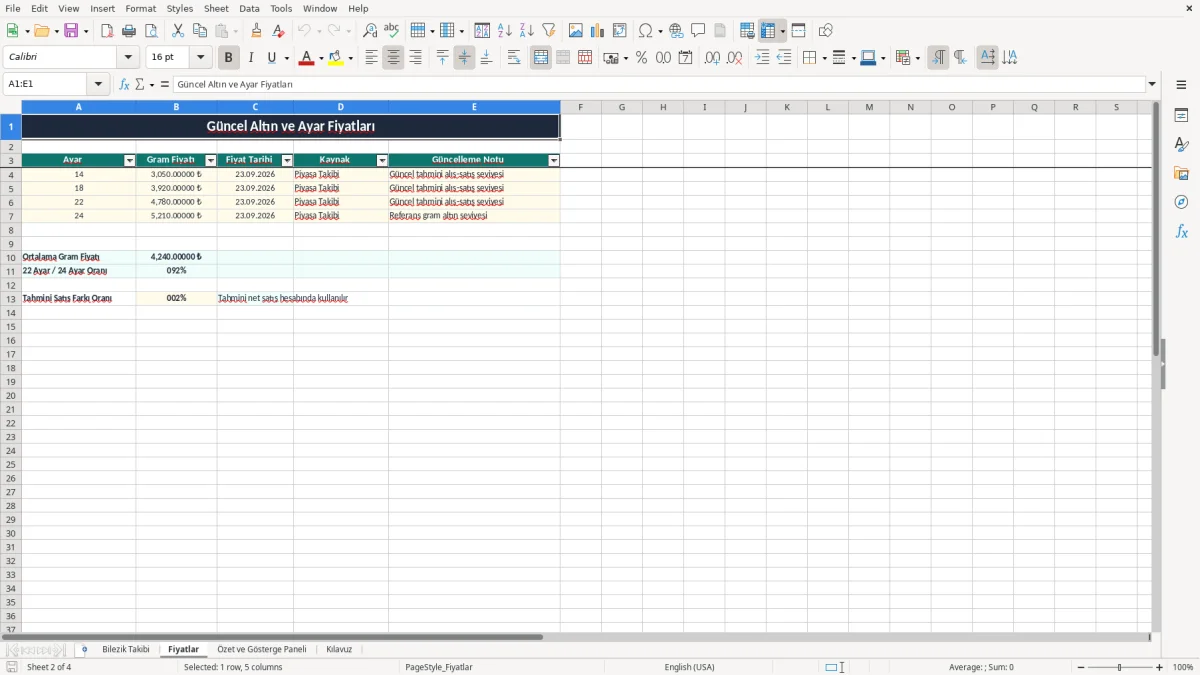This screenshot has height=675, width=1200.
Task: Open Kaynak column filter dropdown
Action: coord(382,160)
